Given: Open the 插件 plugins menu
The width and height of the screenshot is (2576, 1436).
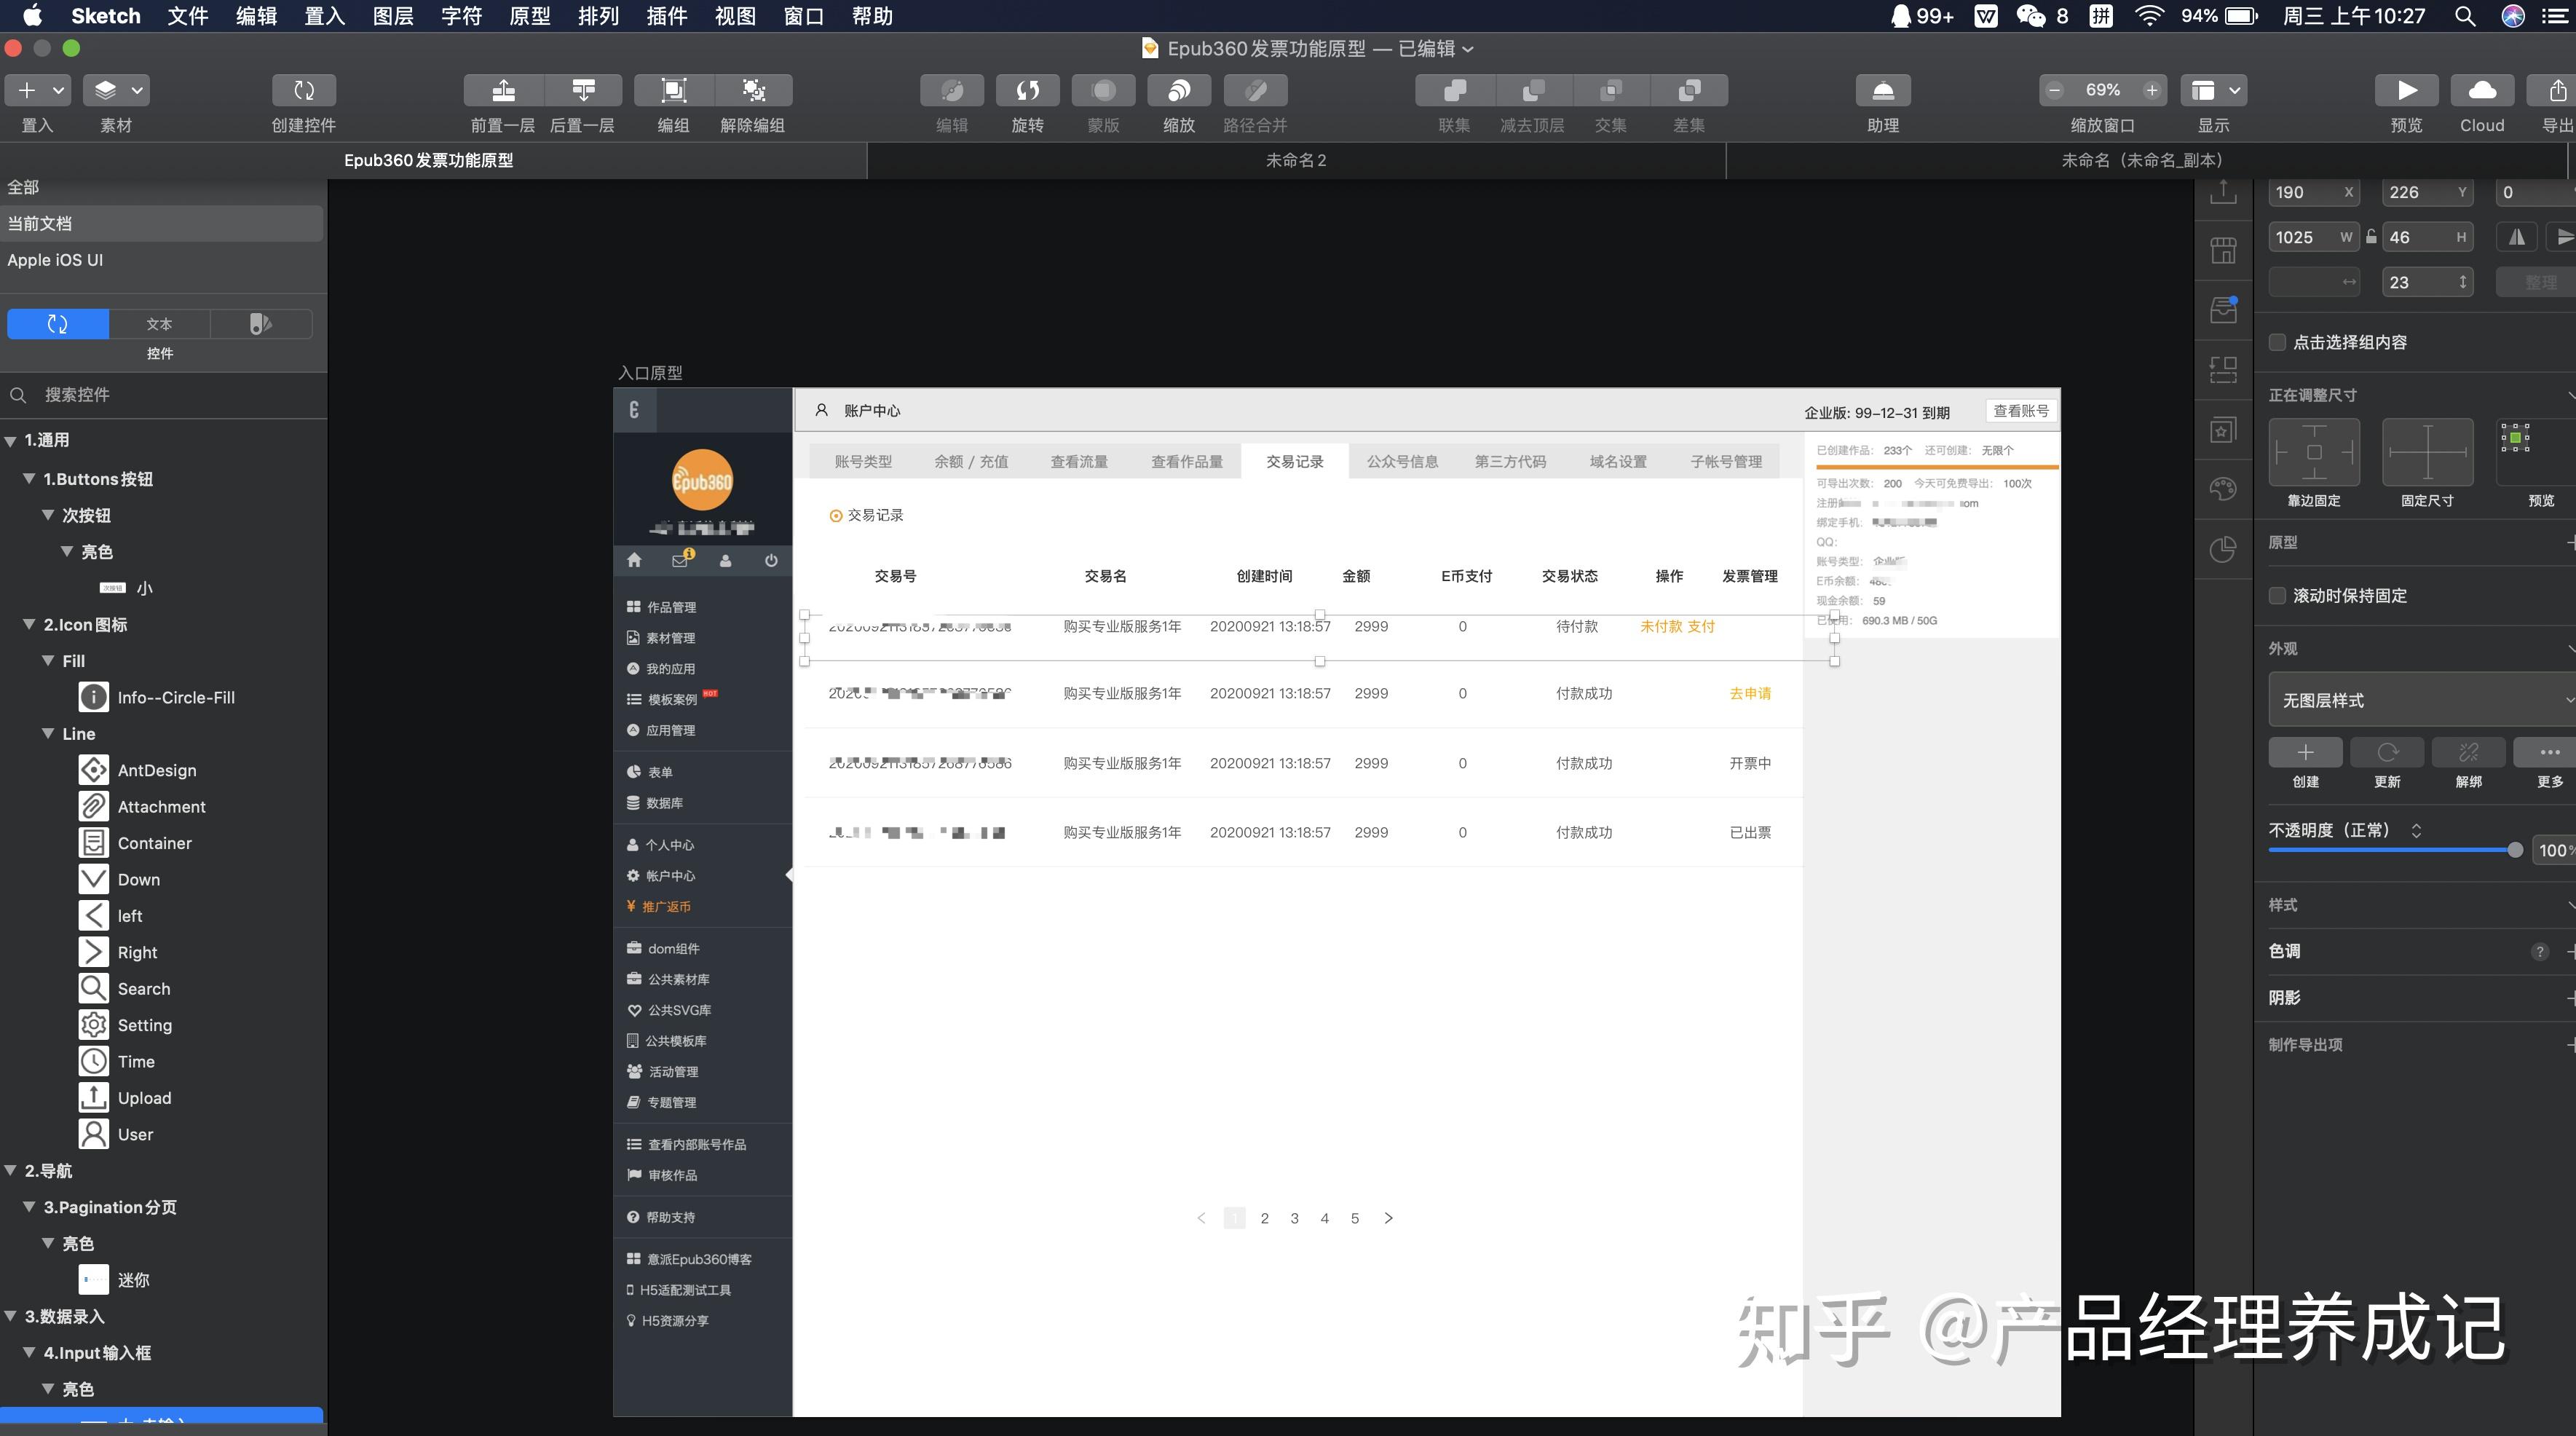Looking at the screenshot, I should coord(666,16).
